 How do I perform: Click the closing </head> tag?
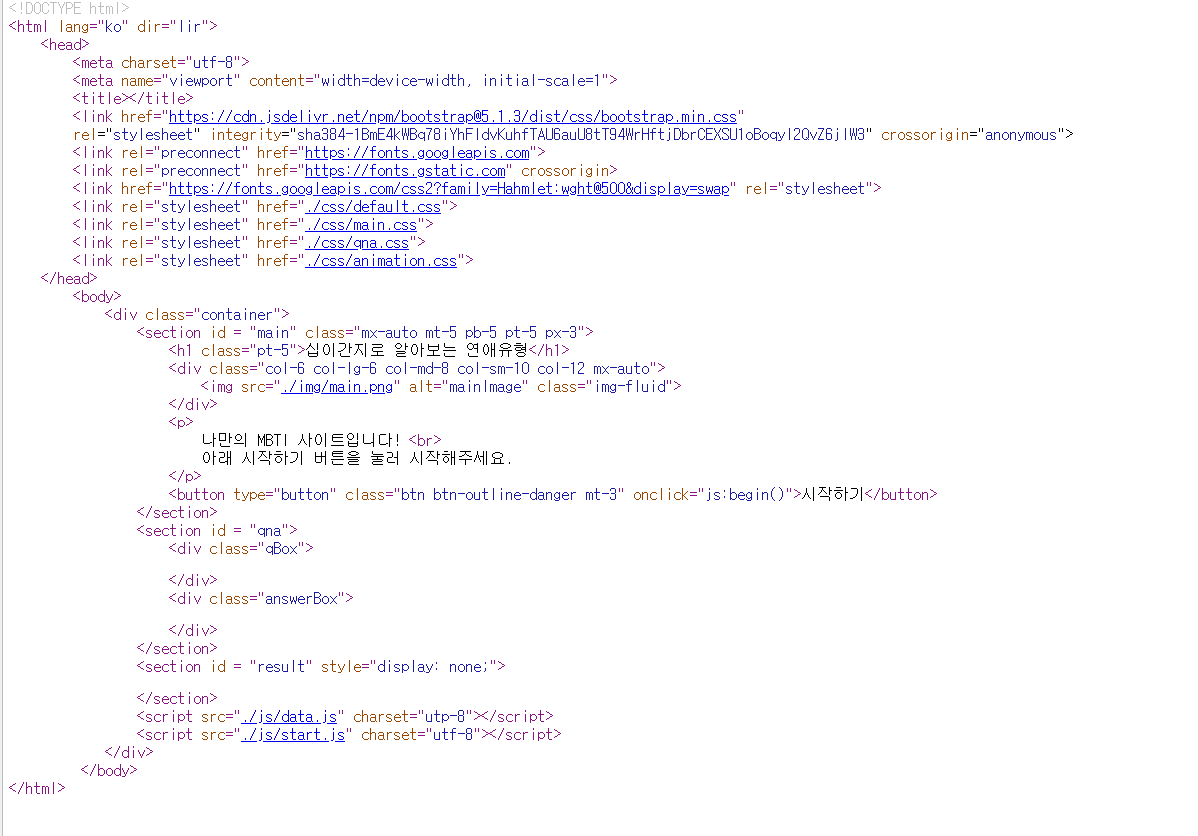click(69, 279)
